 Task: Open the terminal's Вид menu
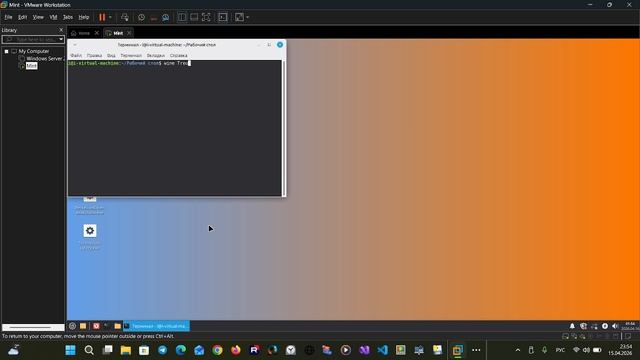coord(111,55)
